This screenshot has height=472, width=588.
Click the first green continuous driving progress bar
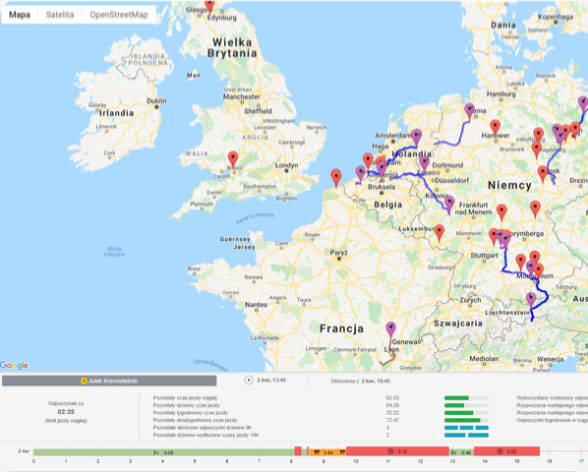click(466, 398)
